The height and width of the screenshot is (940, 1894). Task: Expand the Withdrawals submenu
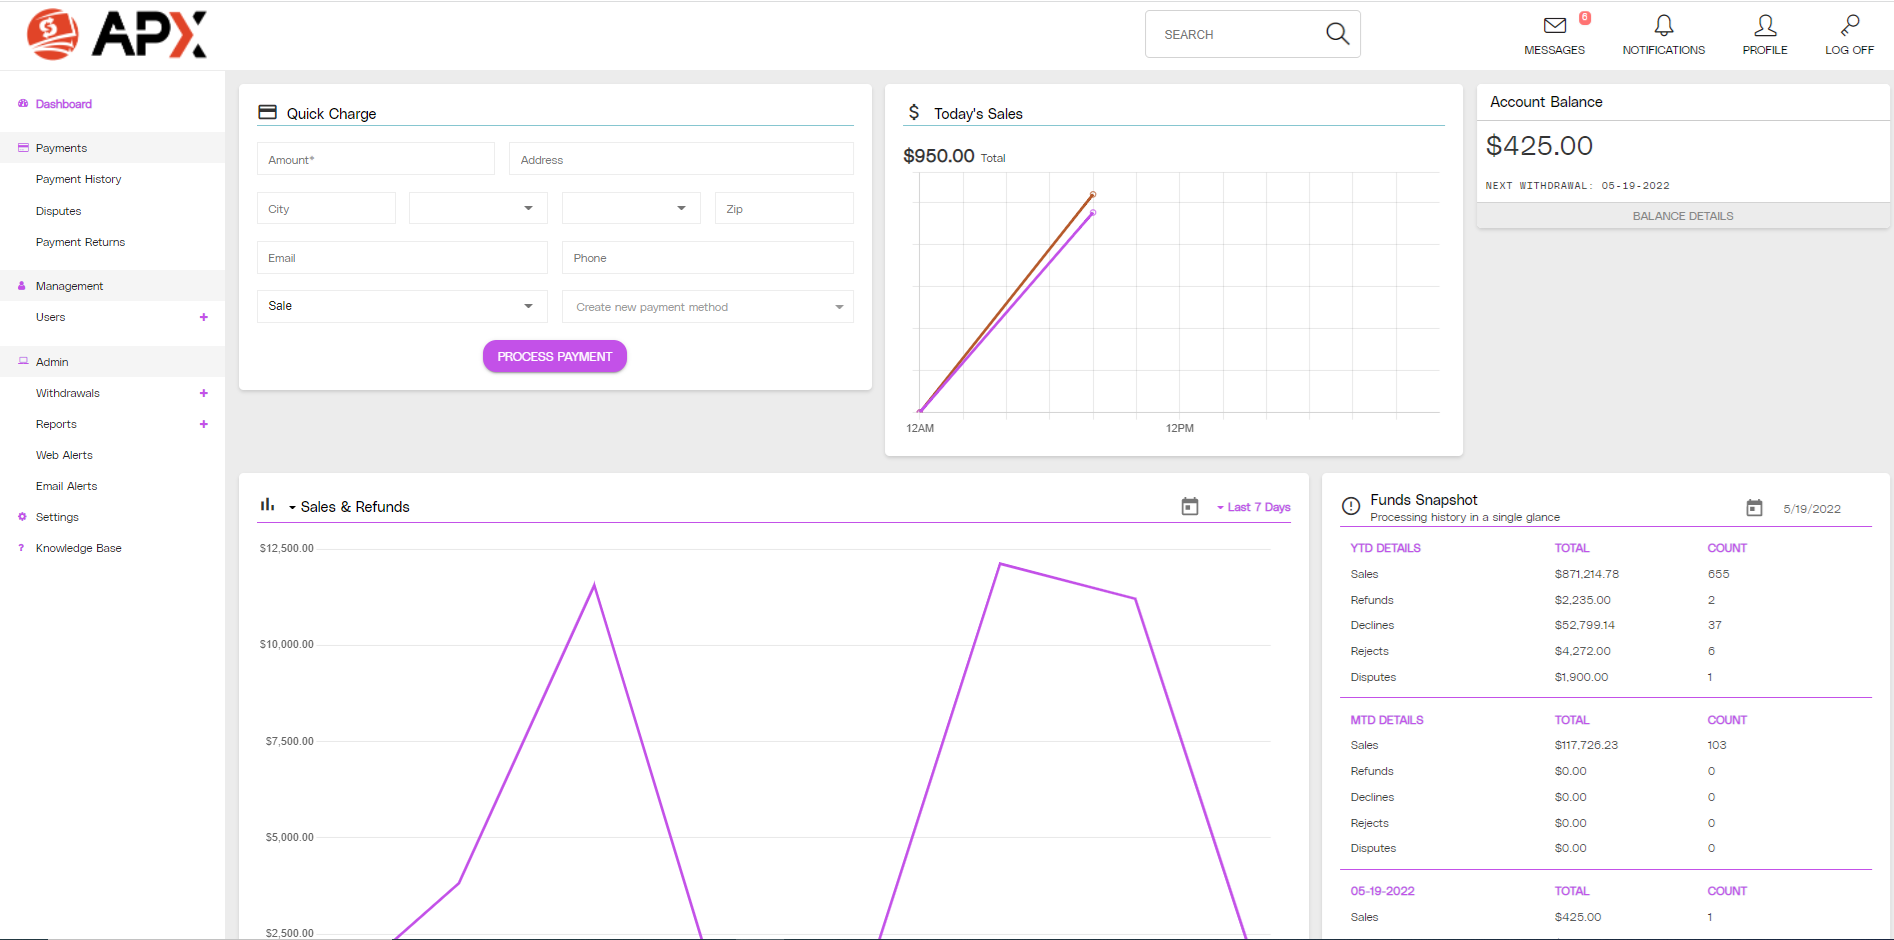point(204,393)
